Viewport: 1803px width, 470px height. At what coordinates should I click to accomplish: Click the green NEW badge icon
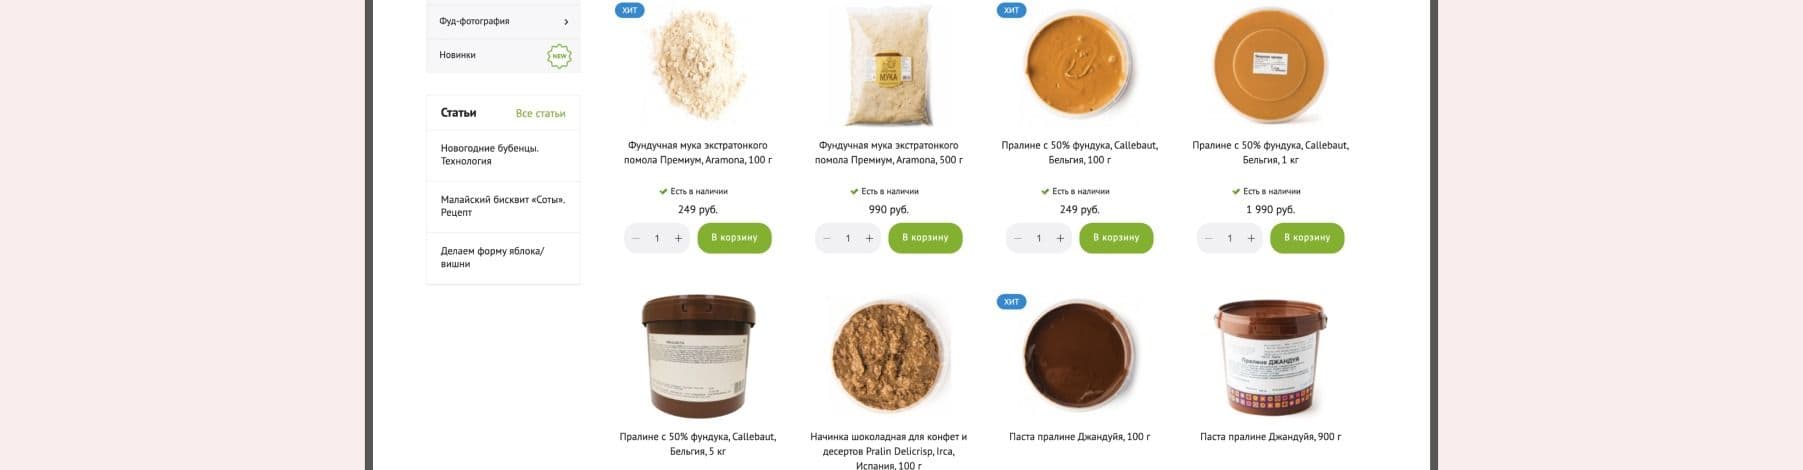pyautogui.click(x=560, y=56)
